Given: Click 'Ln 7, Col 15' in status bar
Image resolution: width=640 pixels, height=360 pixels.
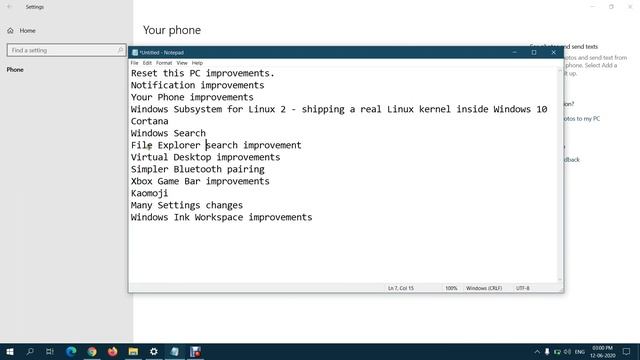Looking at the screenshot, I should click(x=400, y=288).
